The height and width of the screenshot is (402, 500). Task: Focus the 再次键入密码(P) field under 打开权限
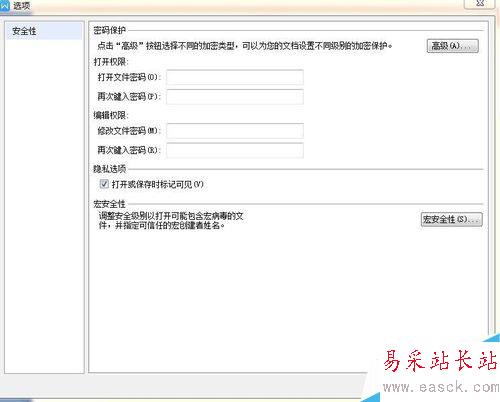click(x=235, y=97)
